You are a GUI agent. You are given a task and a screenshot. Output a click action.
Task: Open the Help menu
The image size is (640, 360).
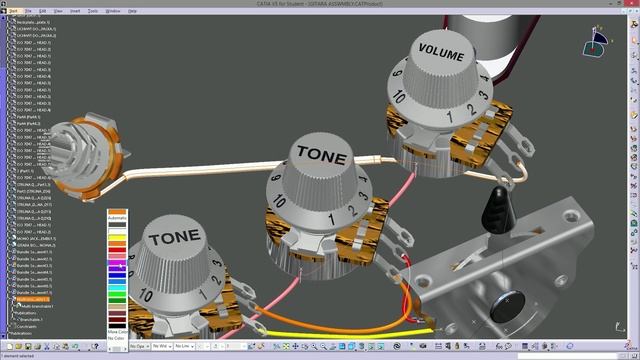coord(132,11)
